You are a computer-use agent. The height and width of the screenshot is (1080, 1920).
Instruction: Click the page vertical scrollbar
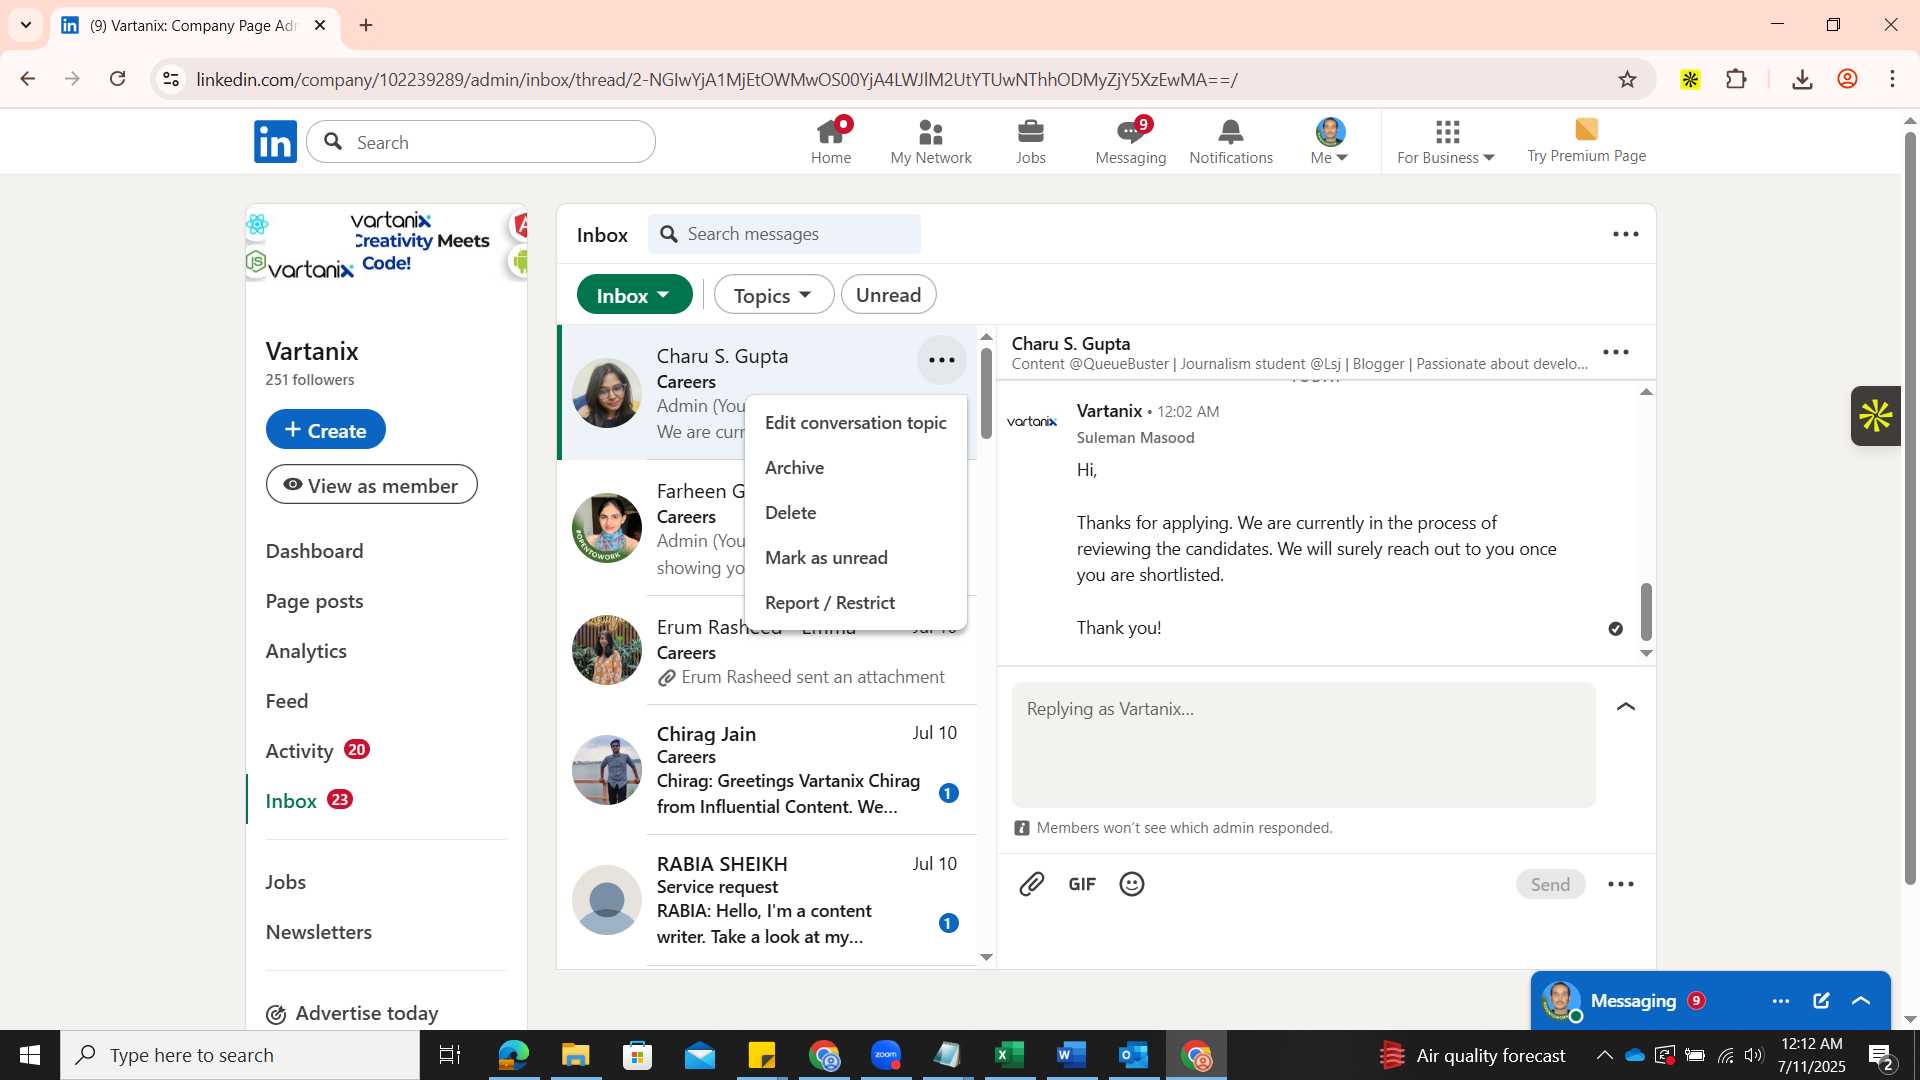pyautogui.click(x=1910, y=510)
